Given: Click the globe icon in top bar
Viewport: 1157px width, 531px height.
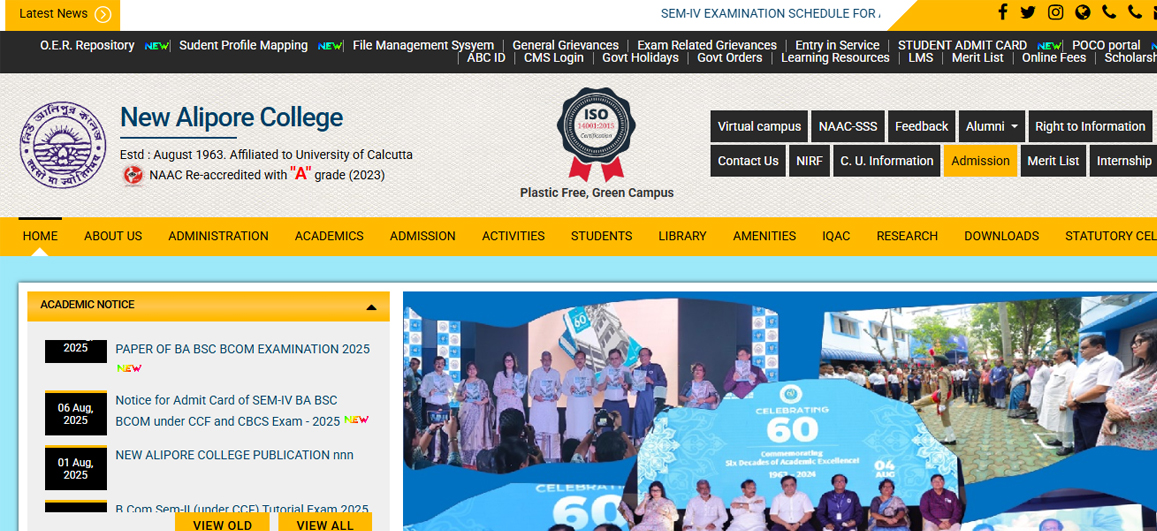Looking at the screenshot, I should pos(1082,12).
